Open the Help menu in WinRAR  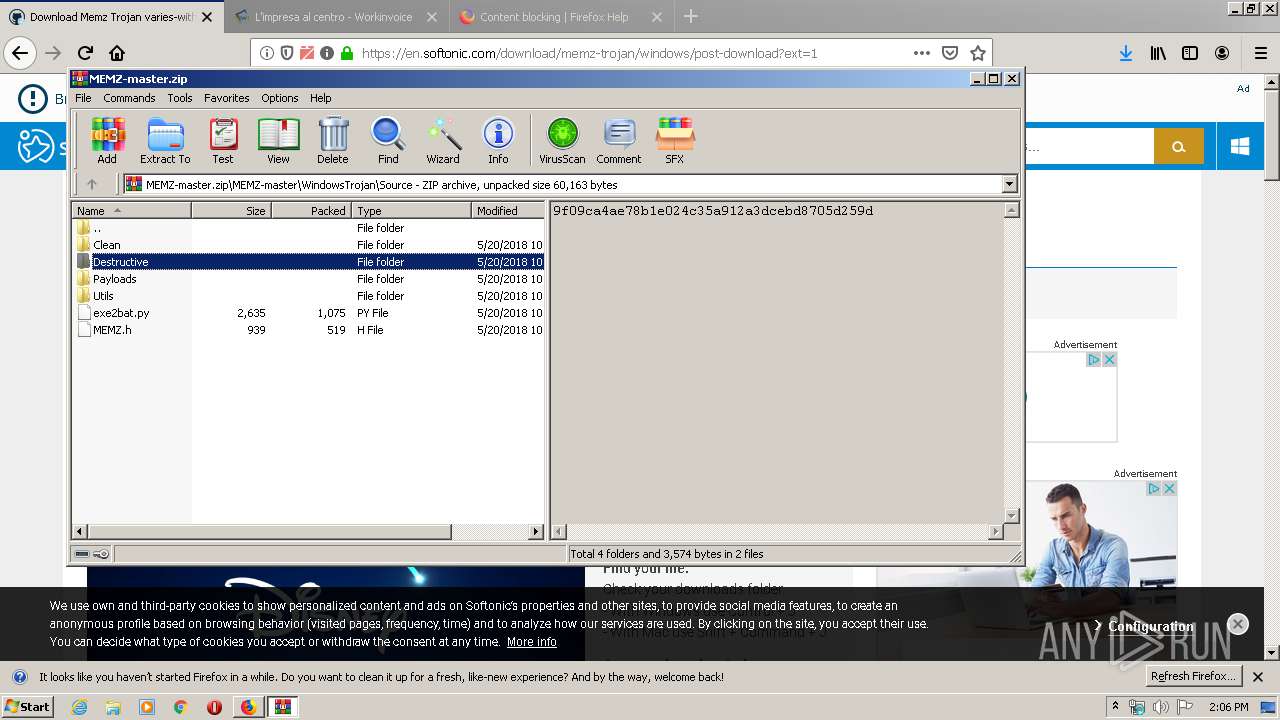[321, 98]
